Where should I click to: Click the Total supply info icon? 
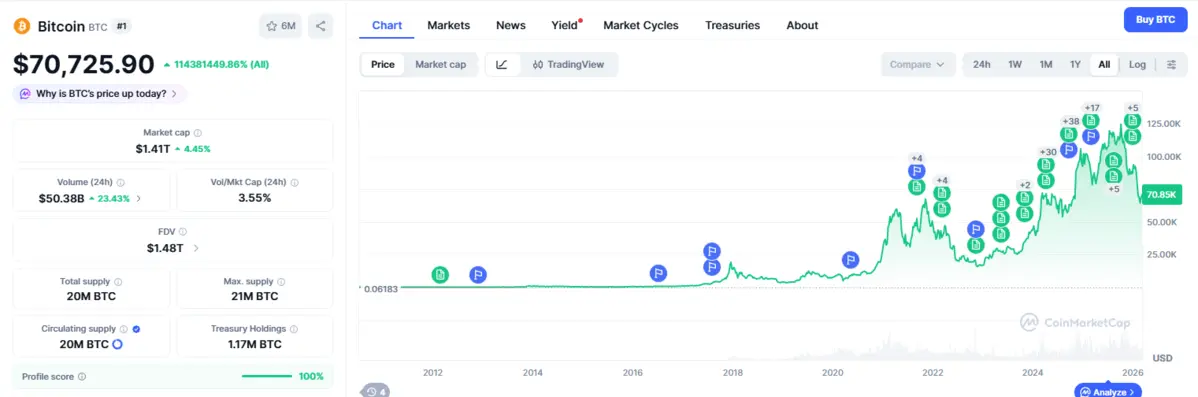tap(118, 282)
